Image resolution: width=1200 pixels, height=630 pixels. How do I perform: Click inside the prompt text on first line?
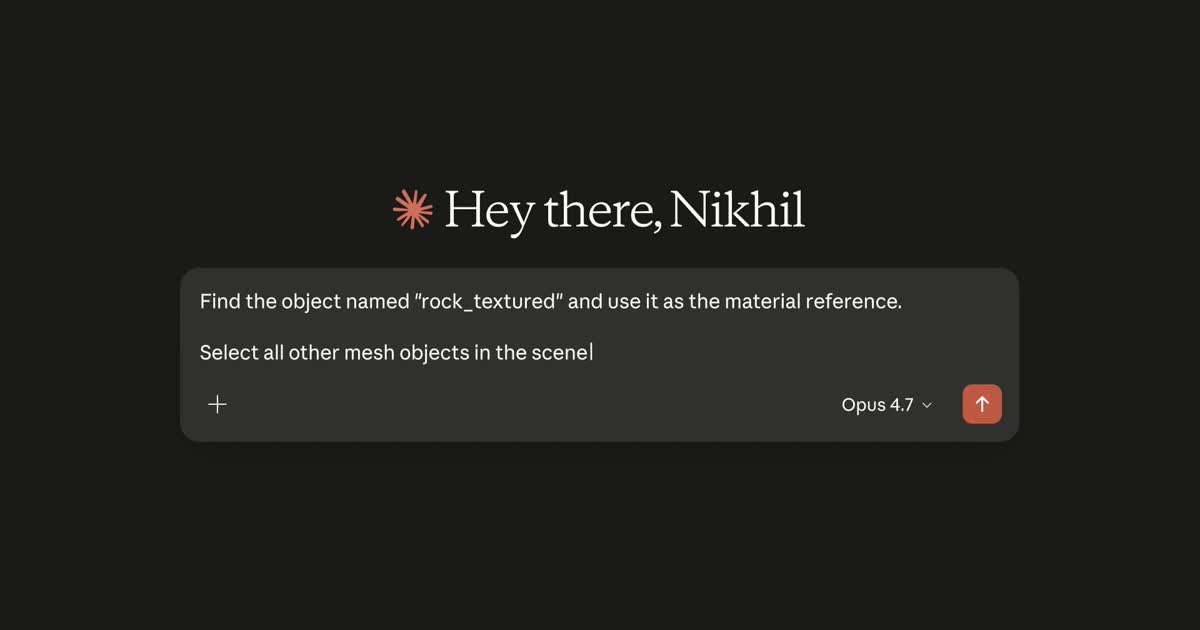tap(551, 301)
